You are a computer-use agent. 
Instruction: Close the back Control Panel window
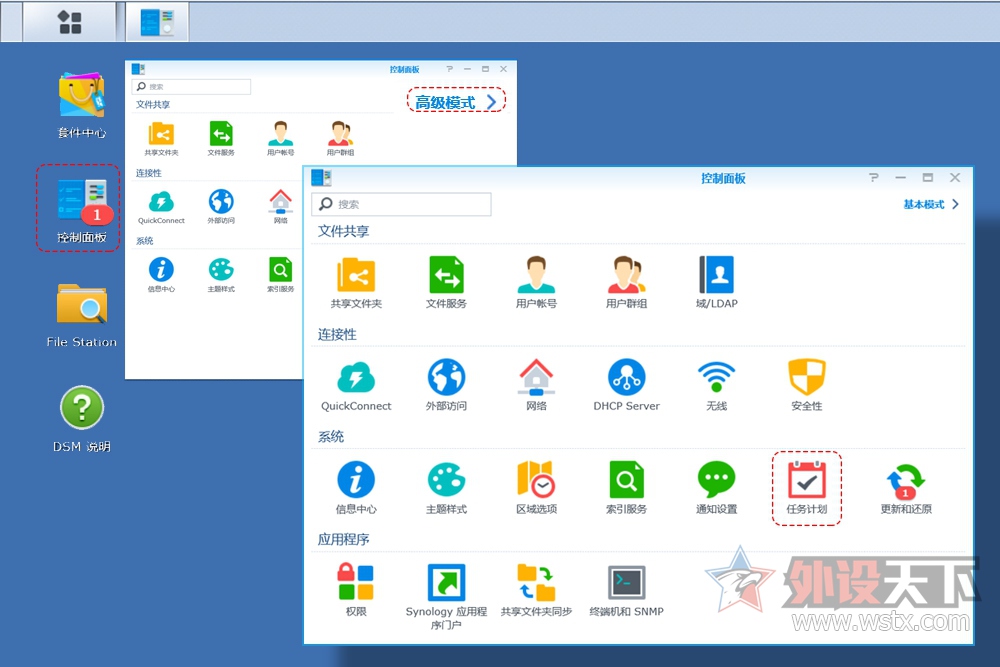503,68
